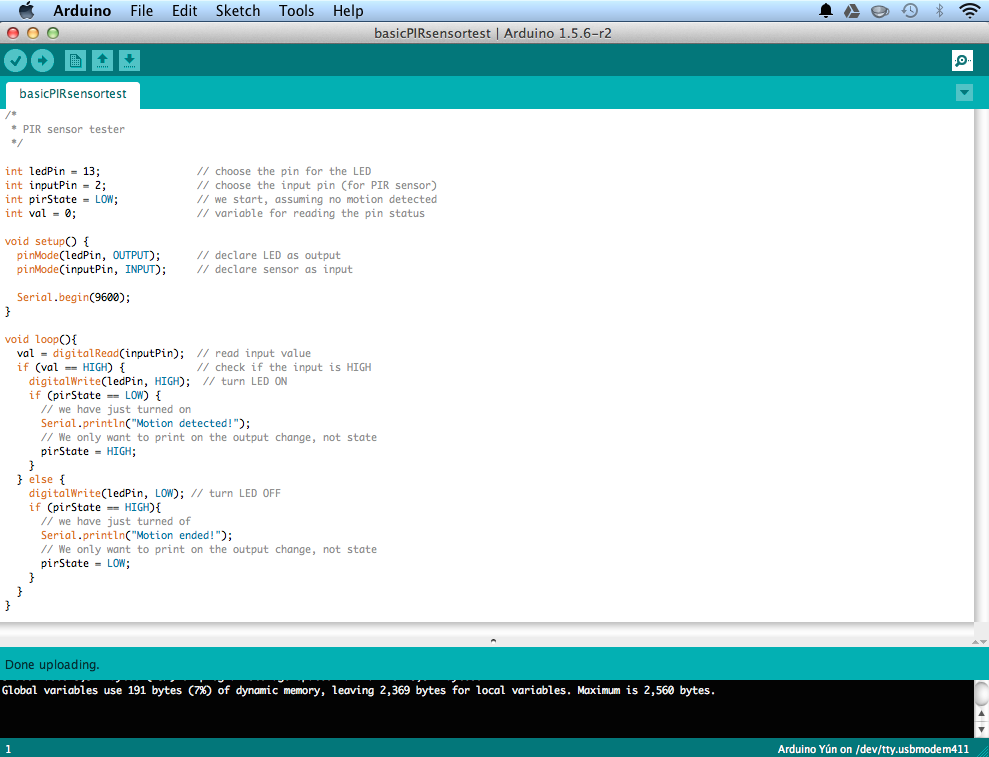Click the Verify checkmark button
This screenshot has width=989, height=757.
pos(16,61)
